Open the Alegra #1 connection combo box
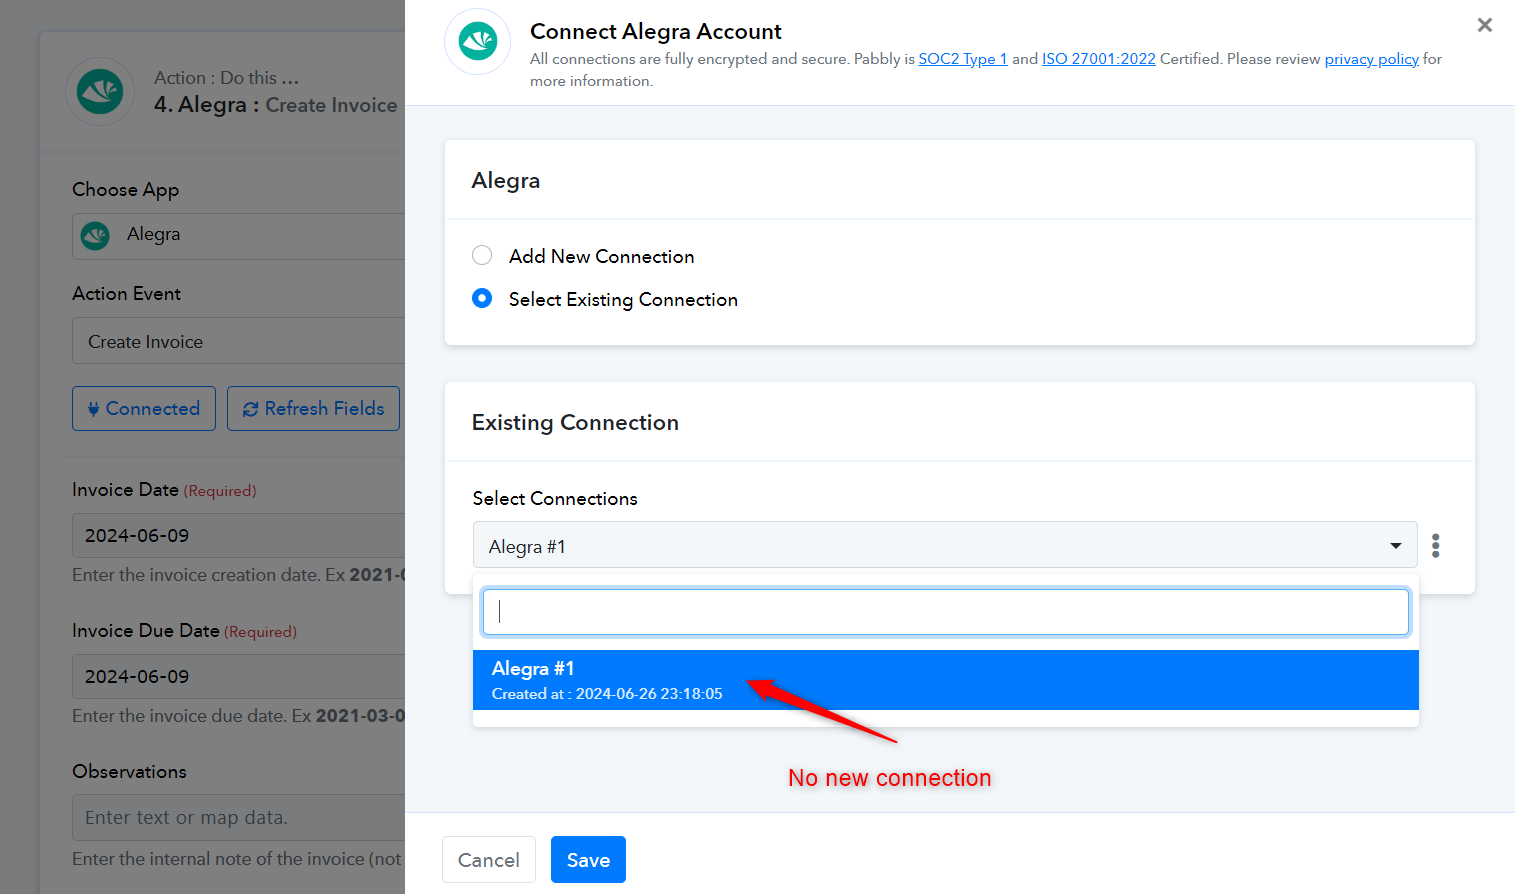 [x=944, y=545]
